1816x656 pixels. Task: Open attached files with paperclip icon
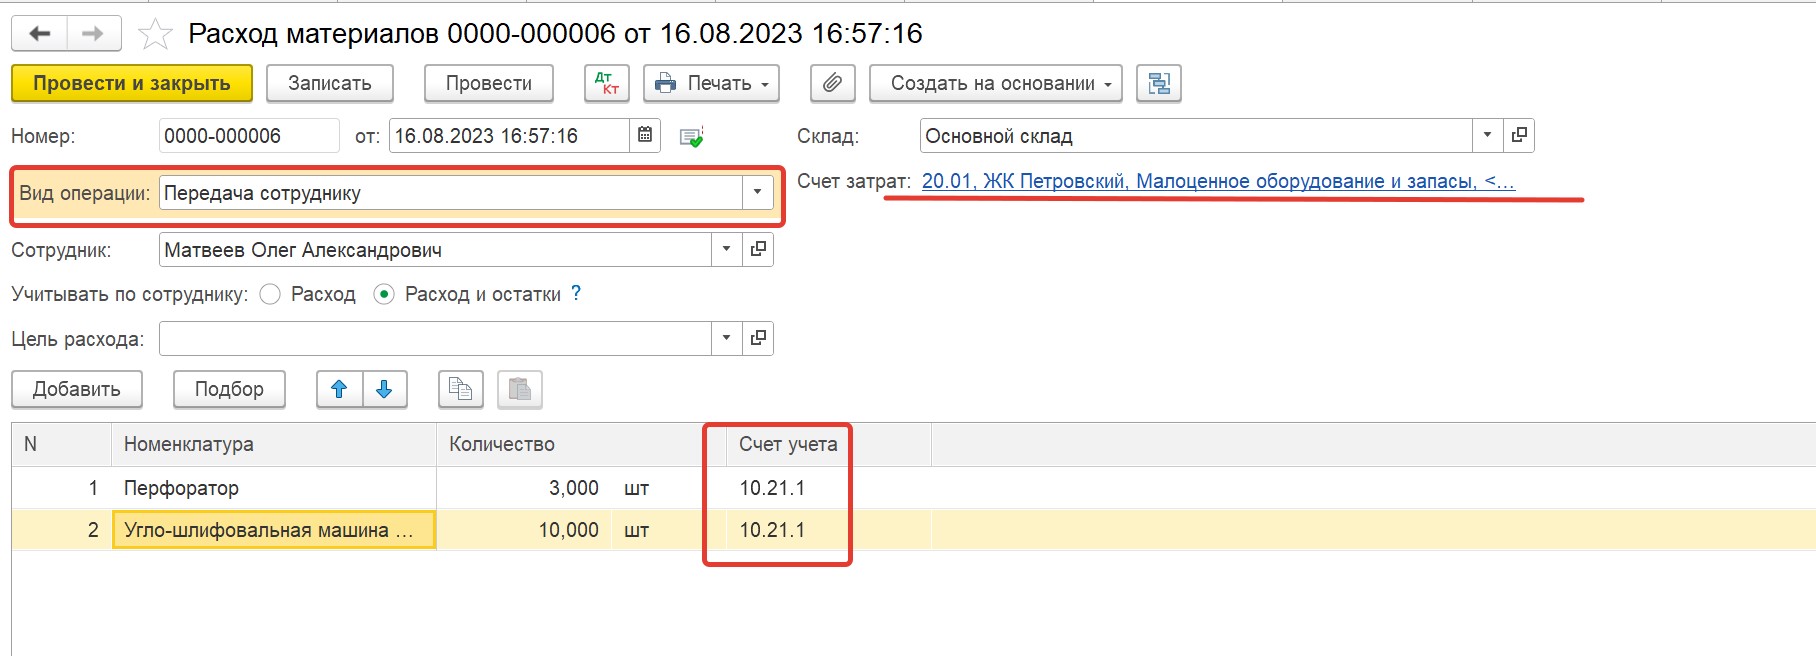832,83
